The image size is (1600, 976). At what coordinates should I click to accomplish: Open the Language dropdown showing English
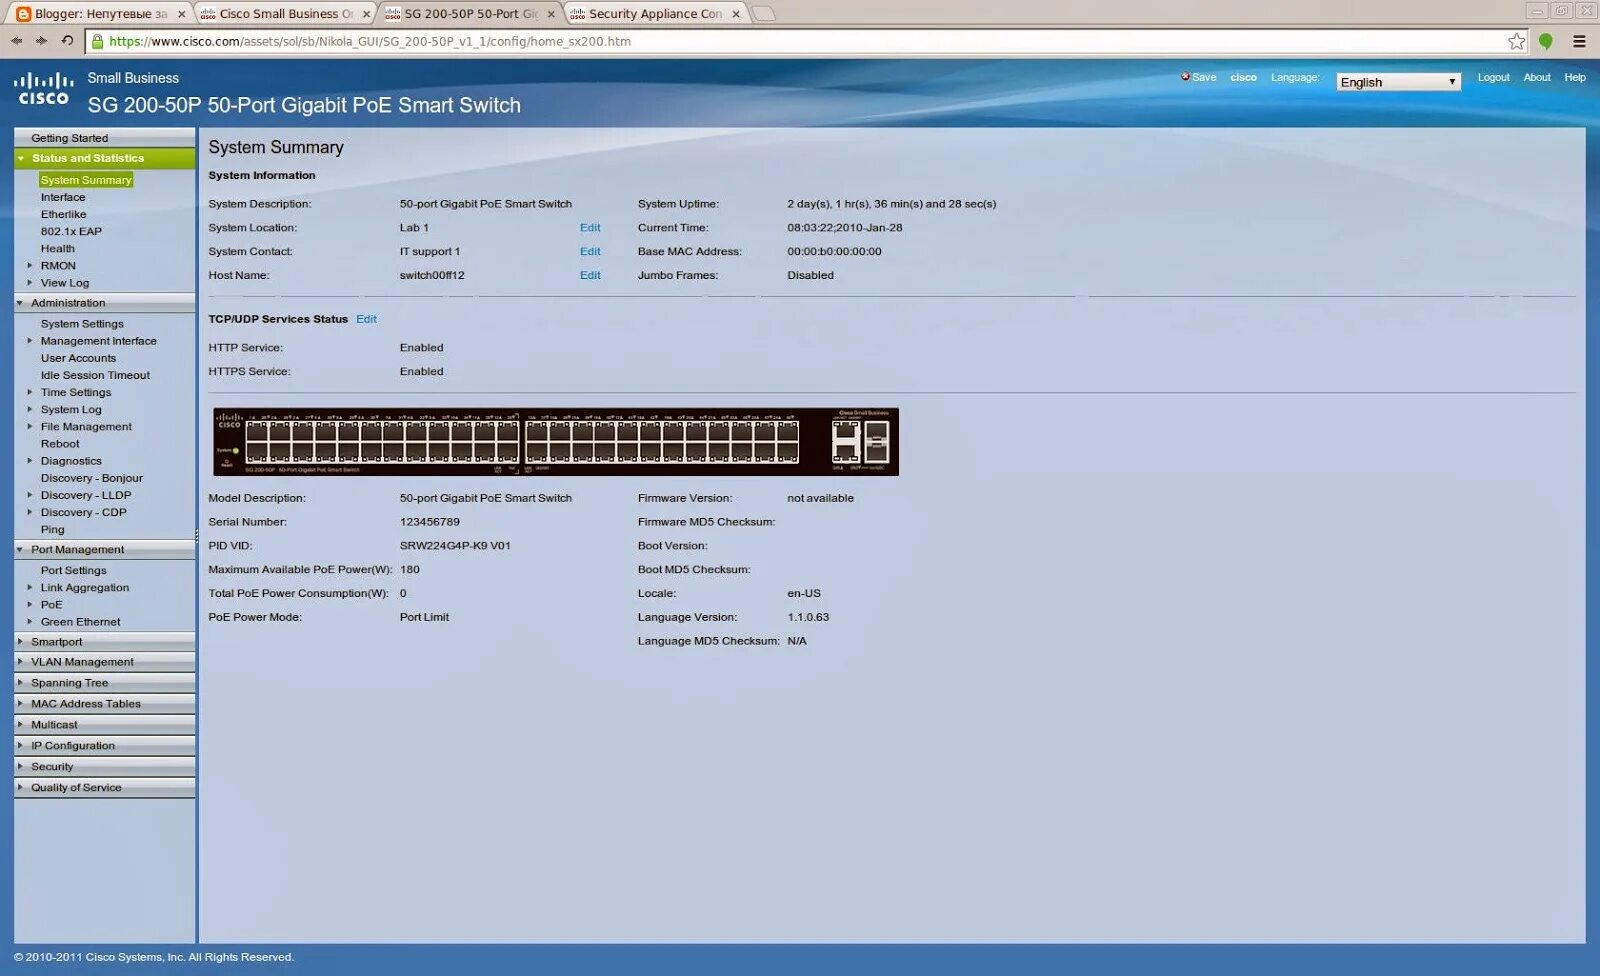(x=1398, y=82)
